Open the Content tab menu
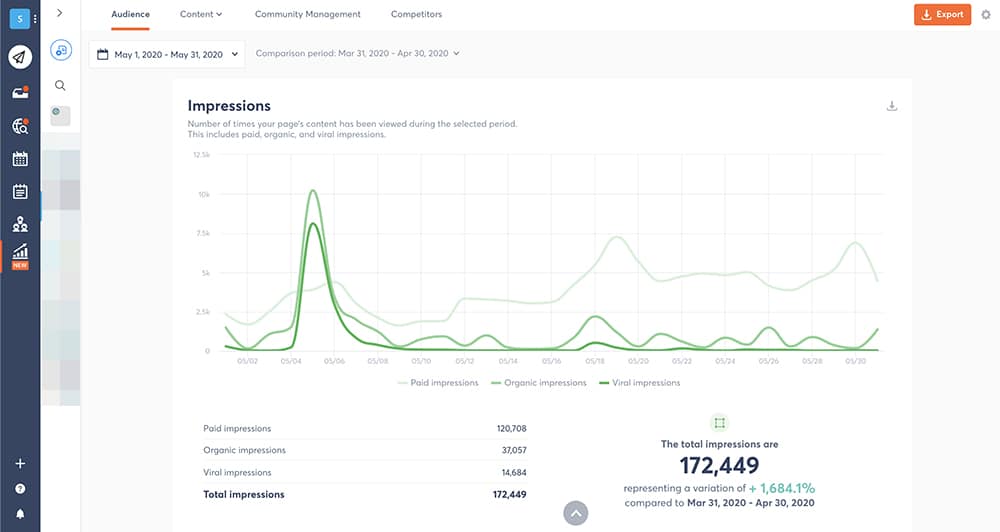Image resolution: width=1000 pixels, height=532 pixels. click(200, 15)
